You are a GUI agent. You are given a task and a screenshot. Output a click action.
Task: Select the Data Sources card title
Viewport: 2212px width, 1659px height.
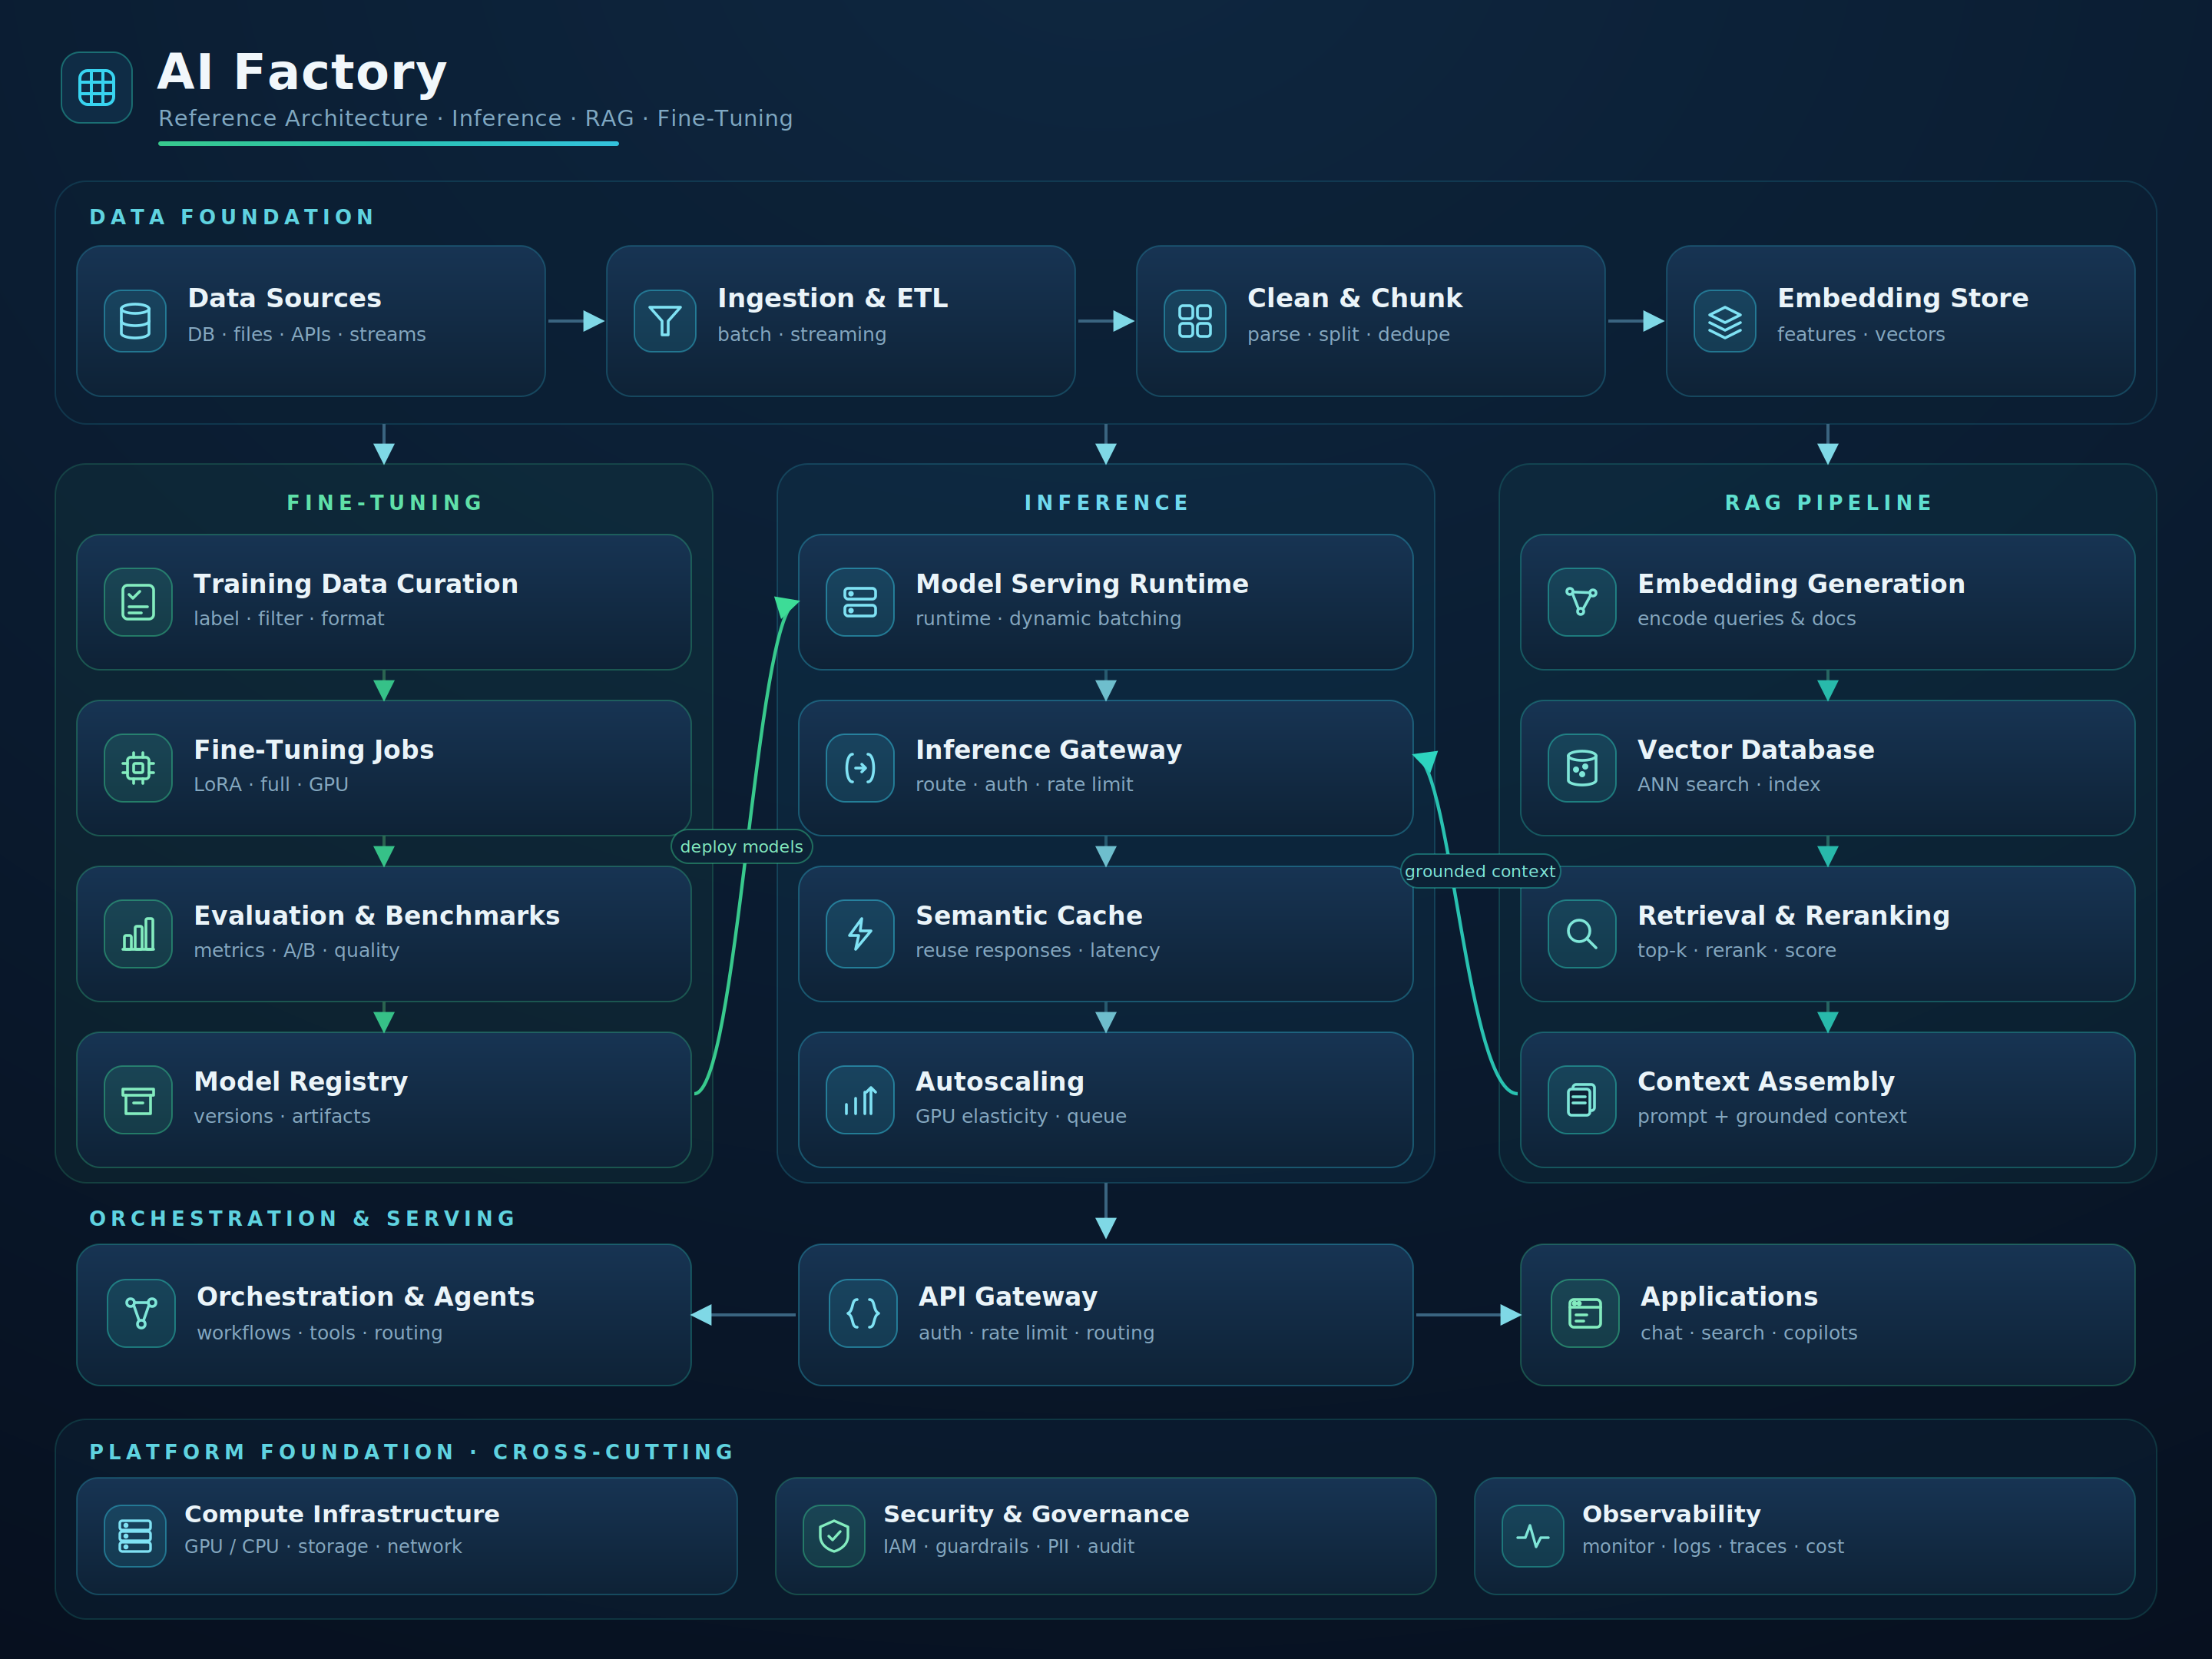click(285, 298)
